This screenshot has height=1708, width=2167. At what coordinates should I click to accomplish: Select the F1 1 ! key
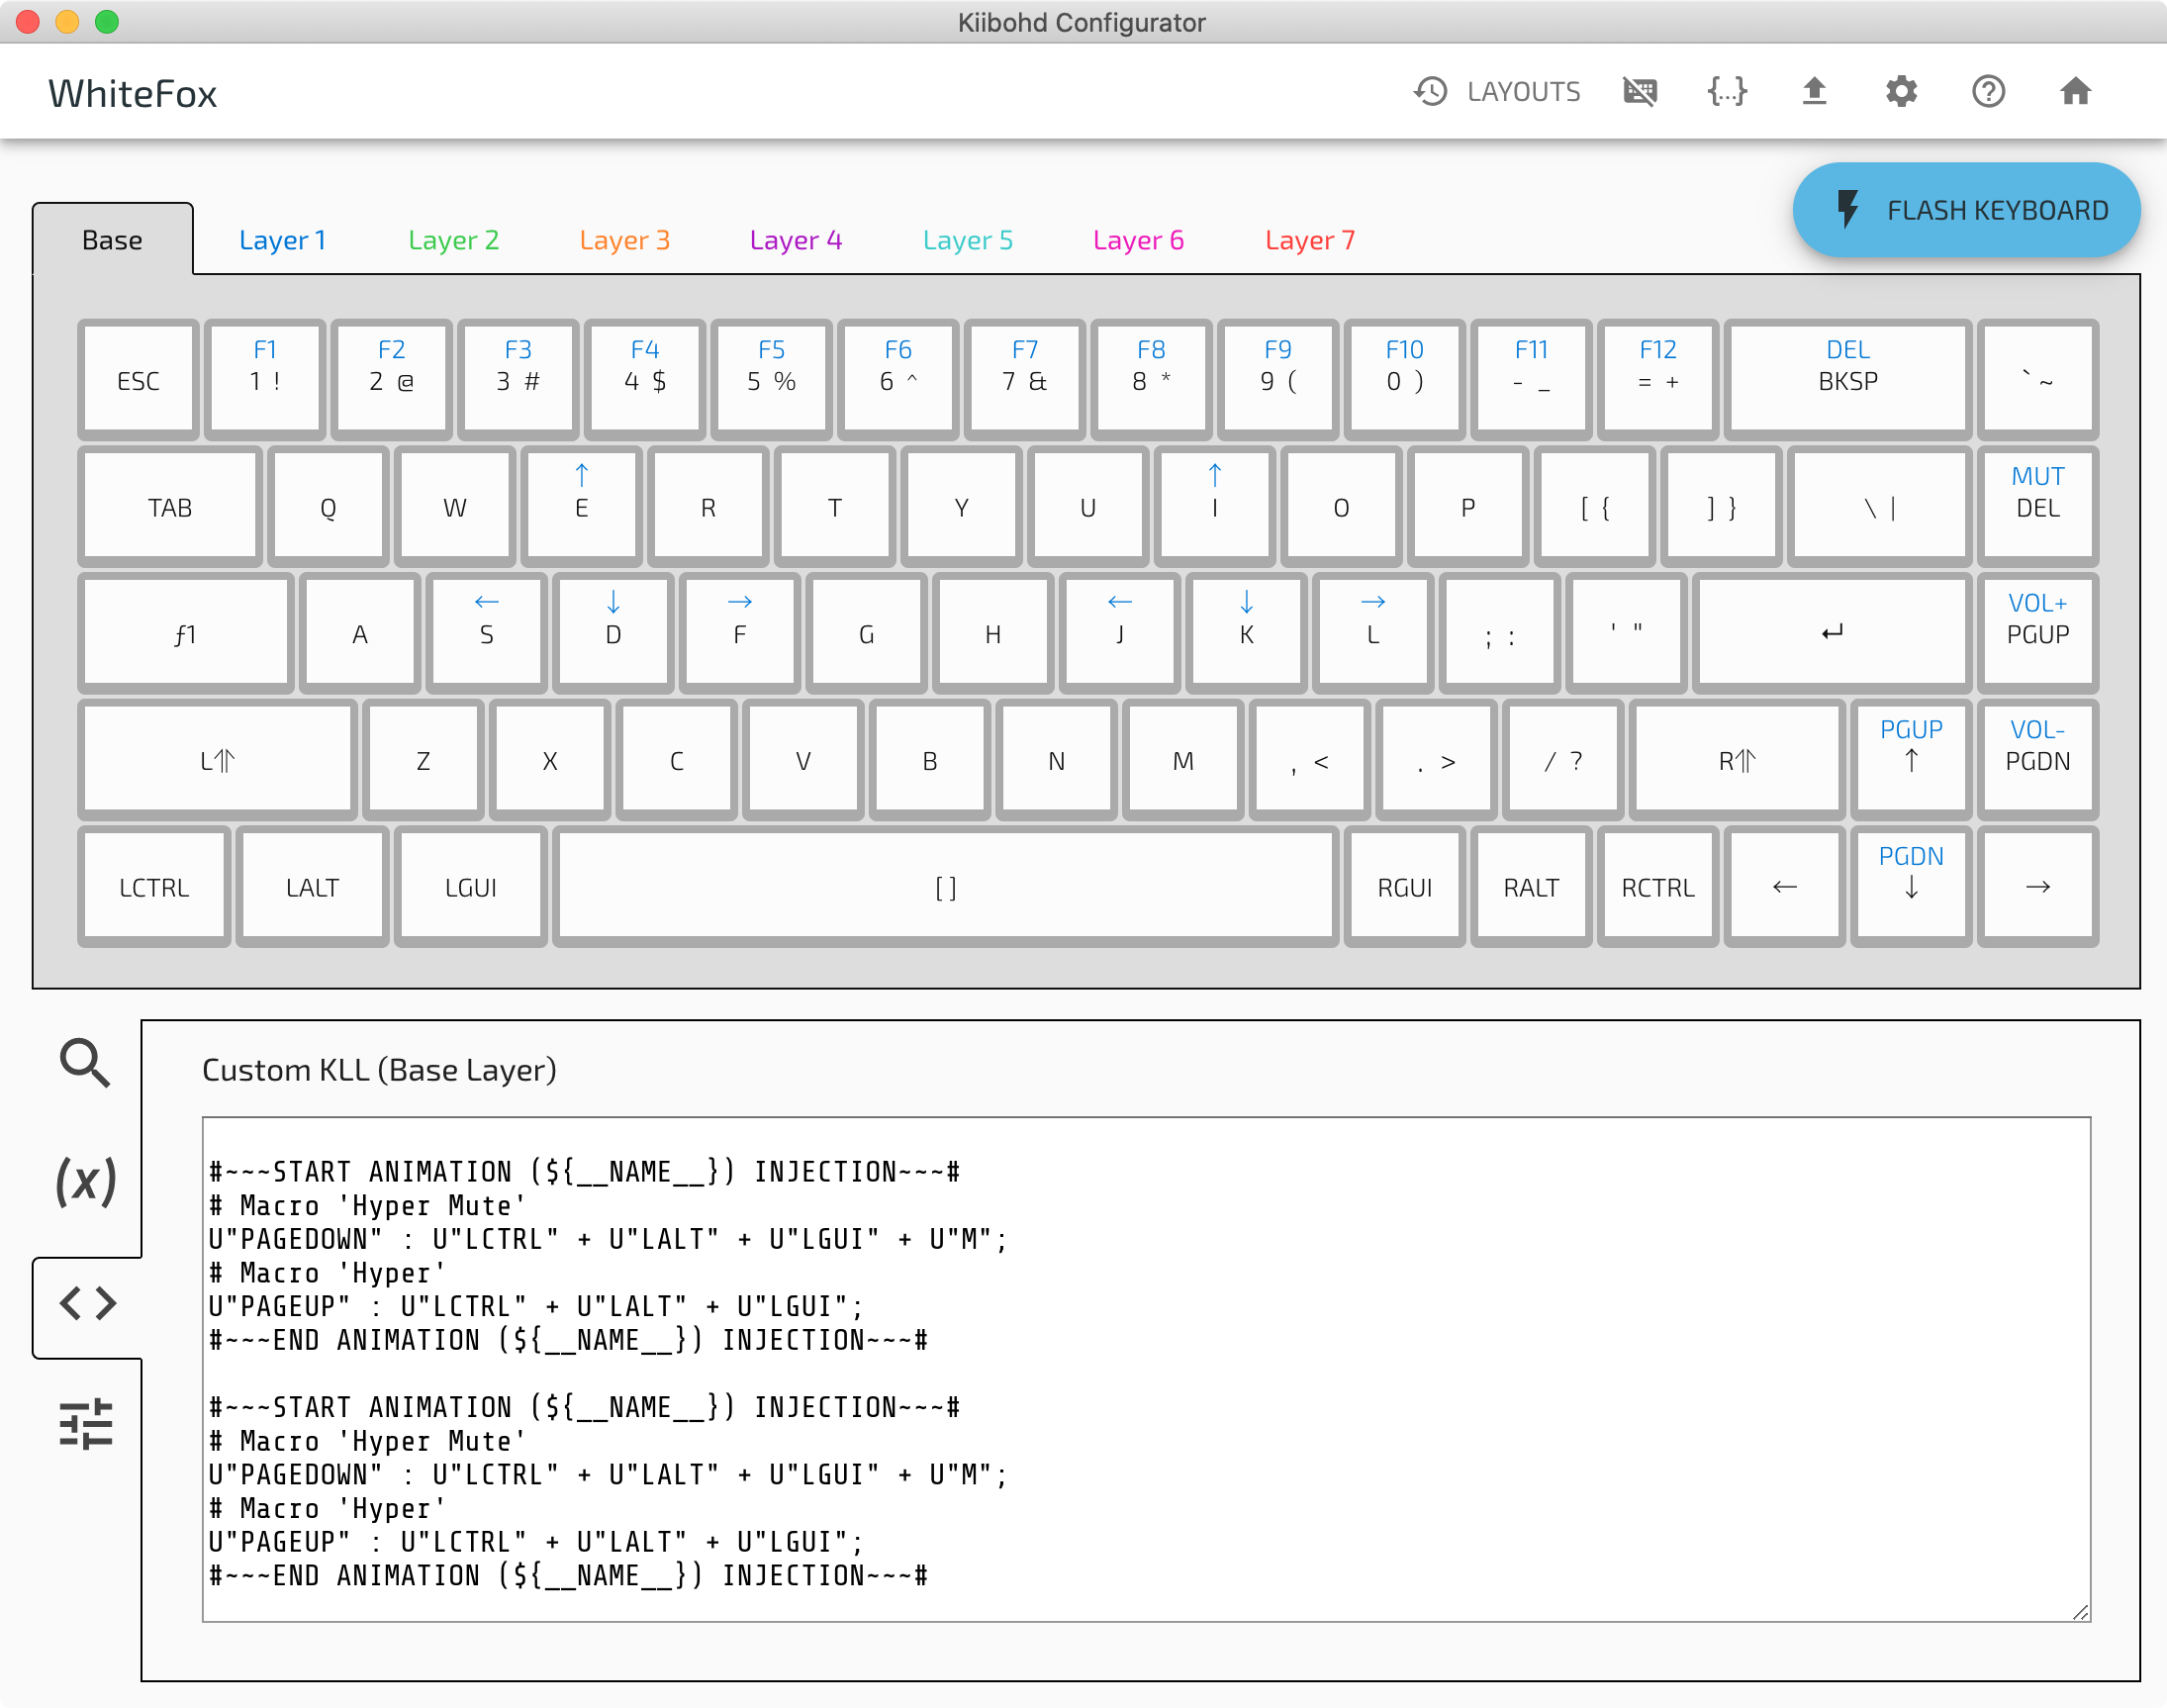tap(265, 380)
